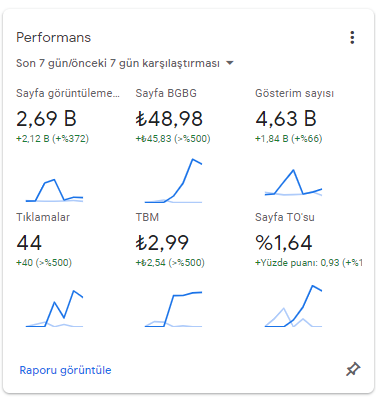Click the TBM sparkline chart
The image size is (376, 402).
[173, 309]
